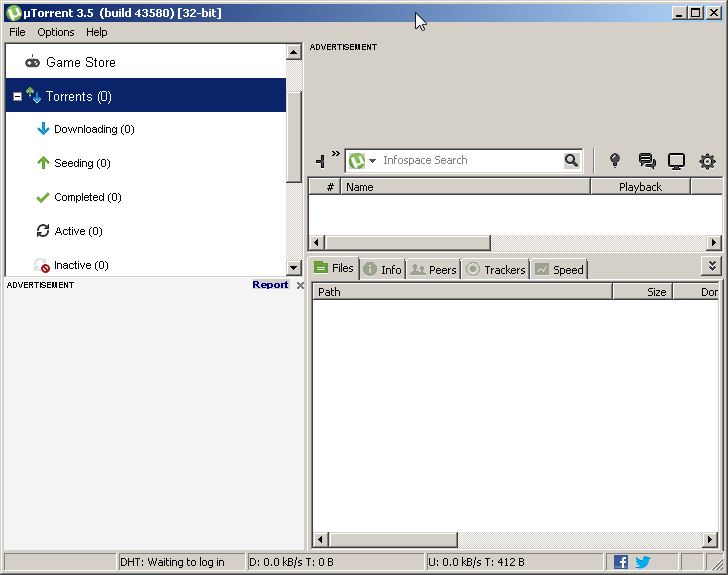The height and width of the screenshot is (575, 728).
Task: Collapse the Torrents tree node
Action: [17, 96]
